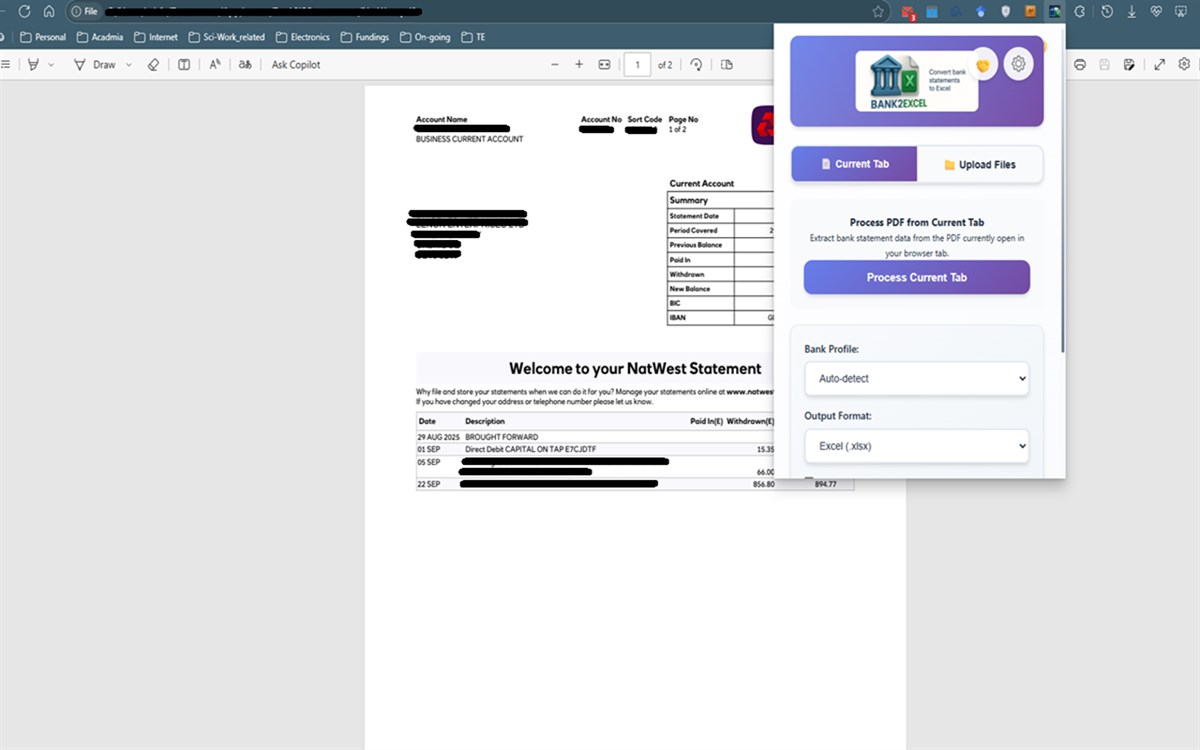Open the Personal bookmarks folder
This screenshot has width=1200, height=750.
tap(43, 37)
